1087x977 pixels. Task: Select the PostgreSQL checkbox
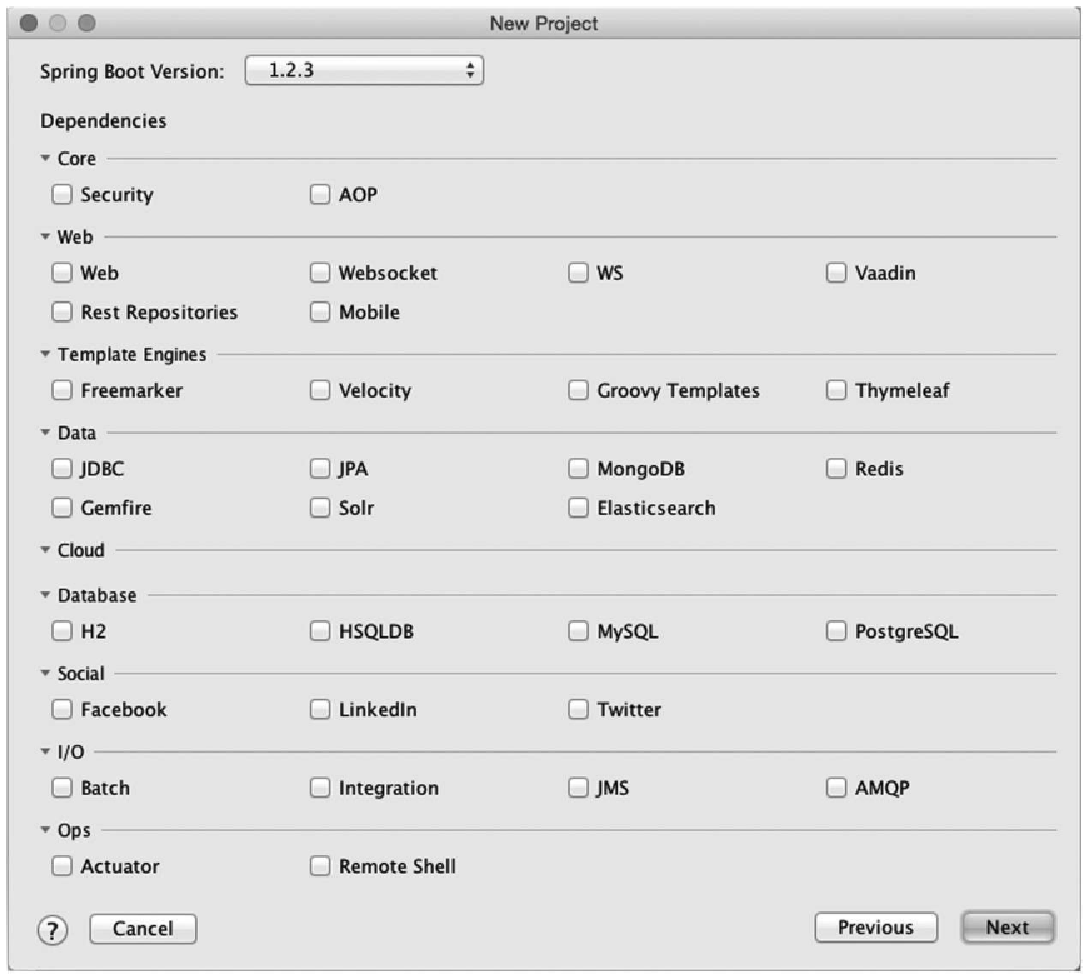pyautogui.click(x=836, y=631)
